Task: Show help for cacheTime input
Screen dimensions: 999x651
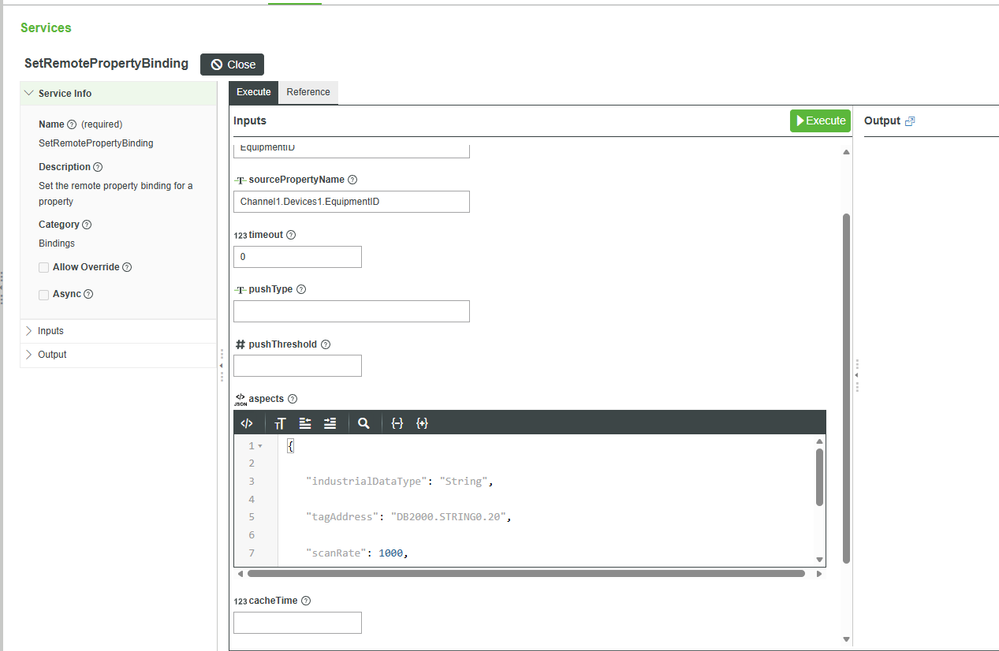Action: tap(306, 601)
